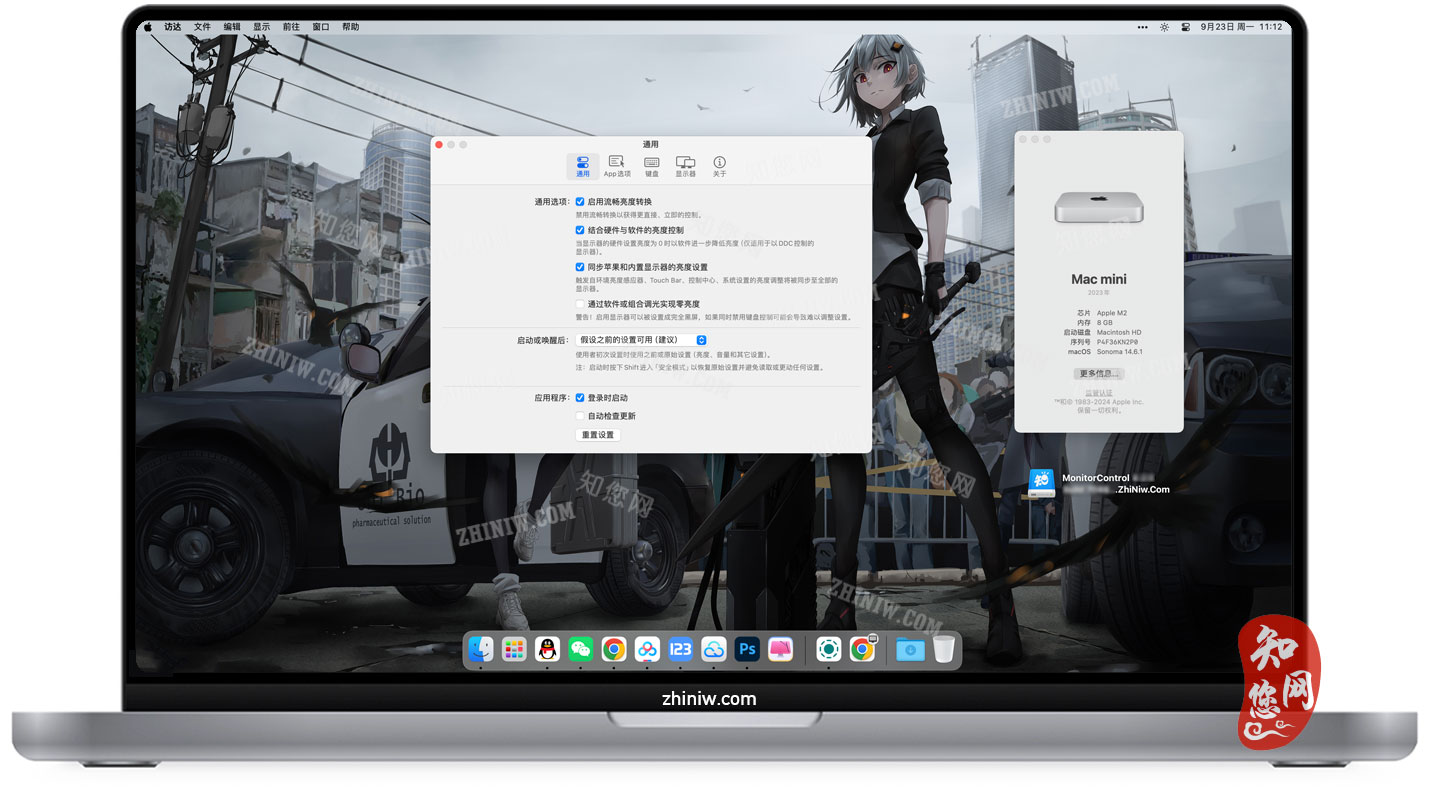Click the 序列号 value P4F36KN2P8
Viewport: 1429px width, 797px height.
1118,342
